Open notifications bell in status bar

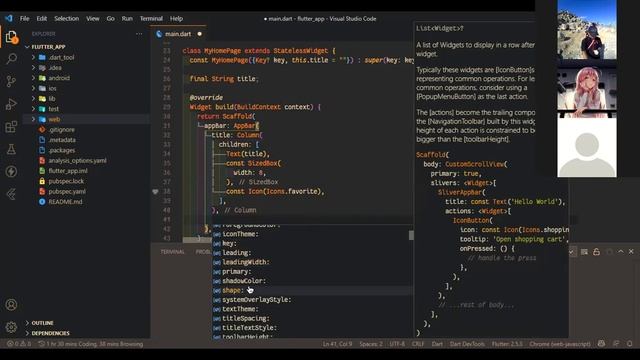pos(630,344)
